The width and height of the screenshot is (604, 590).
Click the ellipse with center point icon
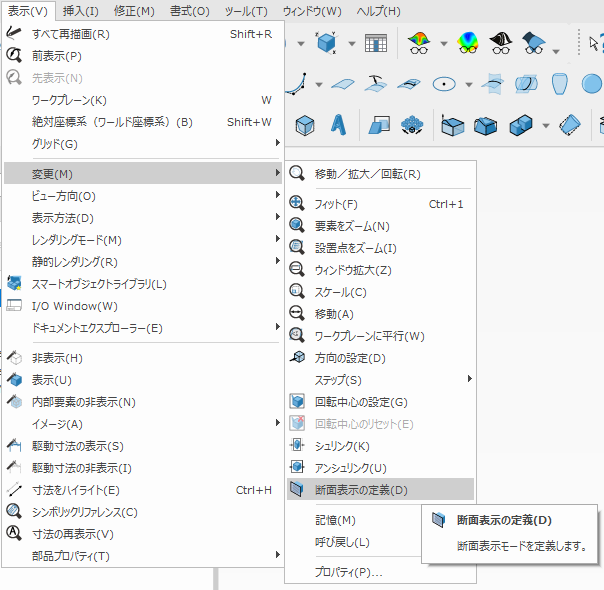tap(444, 84)
